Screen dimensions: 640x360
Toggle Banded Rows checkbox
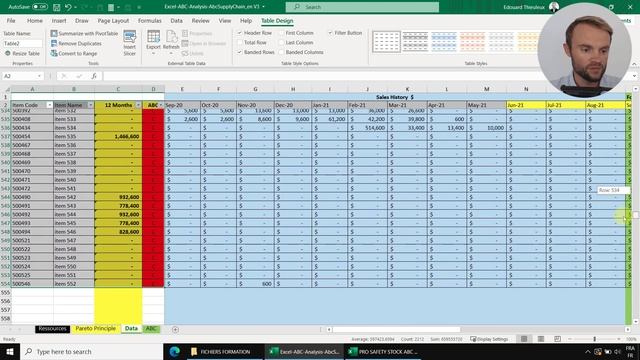[x=240, y=52]
